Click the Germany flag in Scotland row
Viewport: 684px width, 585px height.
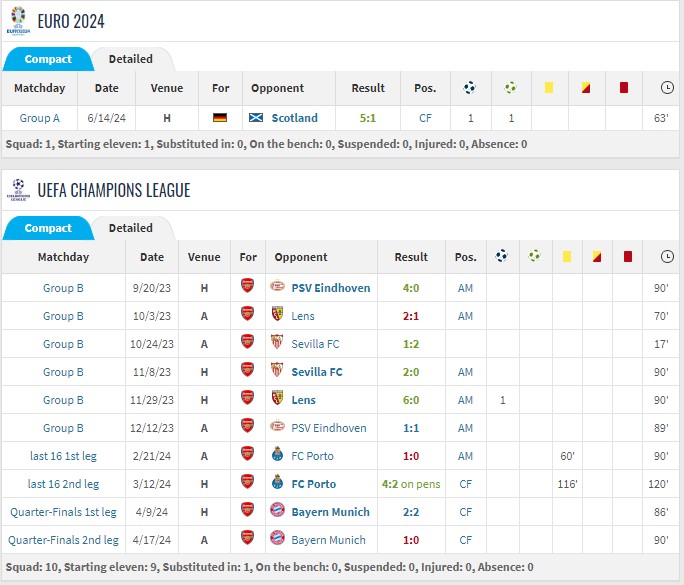point(220,118)
